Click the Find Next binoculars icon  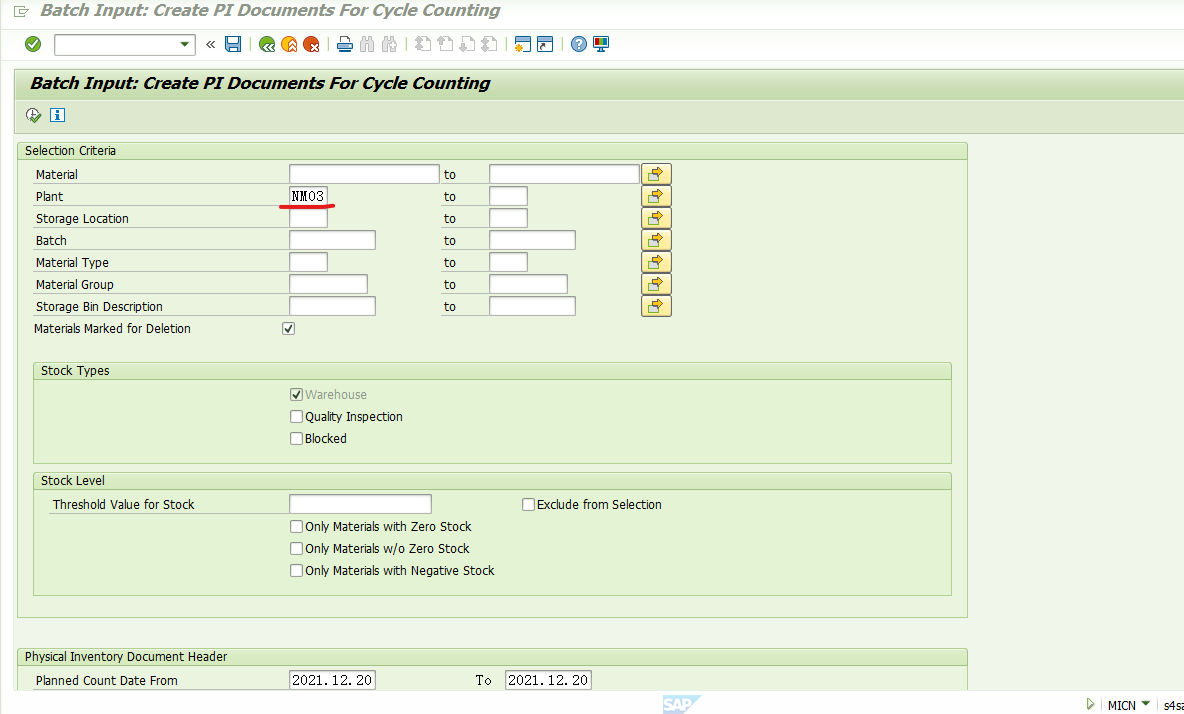coord(389,45)
